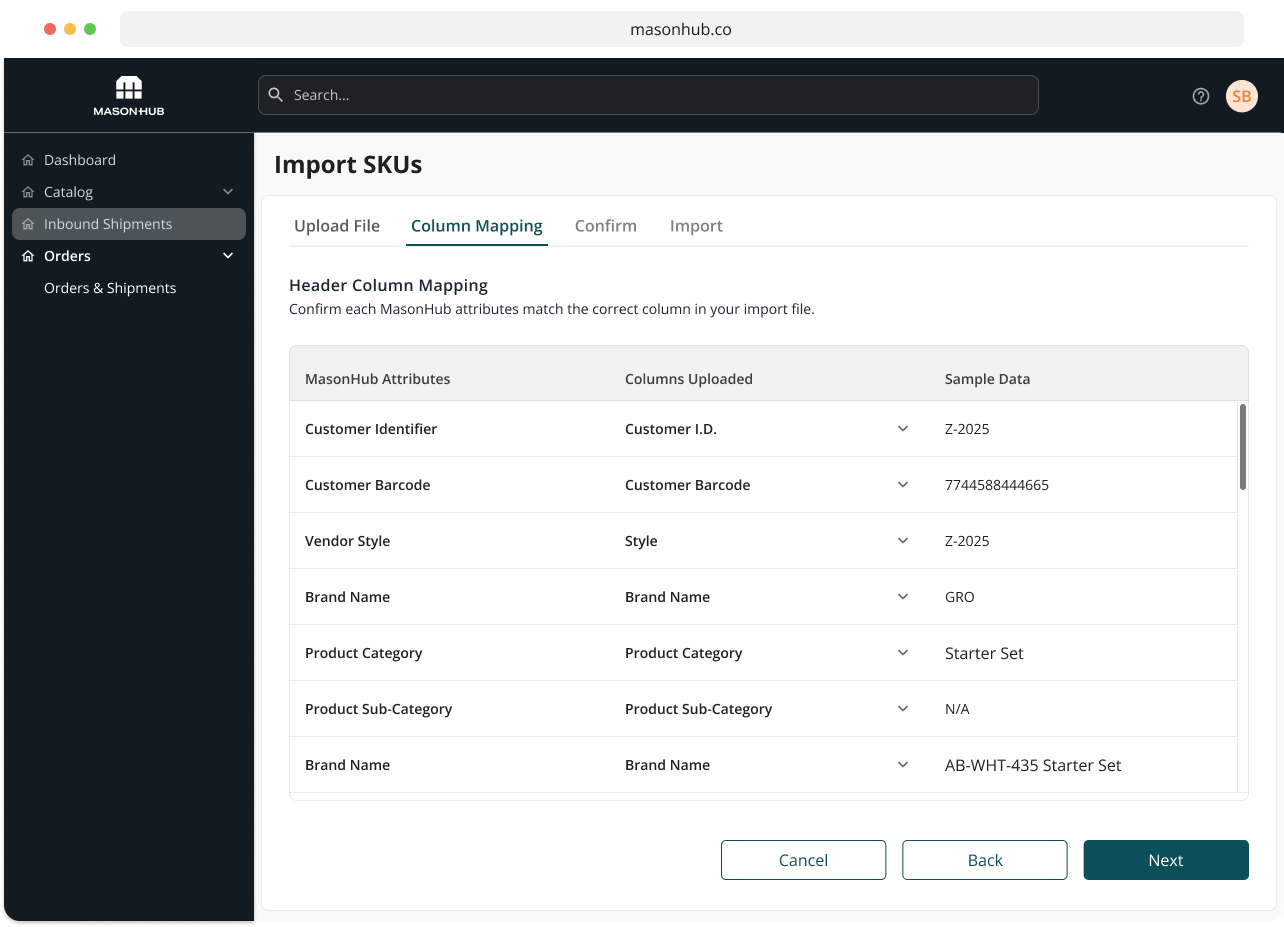Cancel the SKU import
Screen dimensions: 1284x927
coord(803,859)
